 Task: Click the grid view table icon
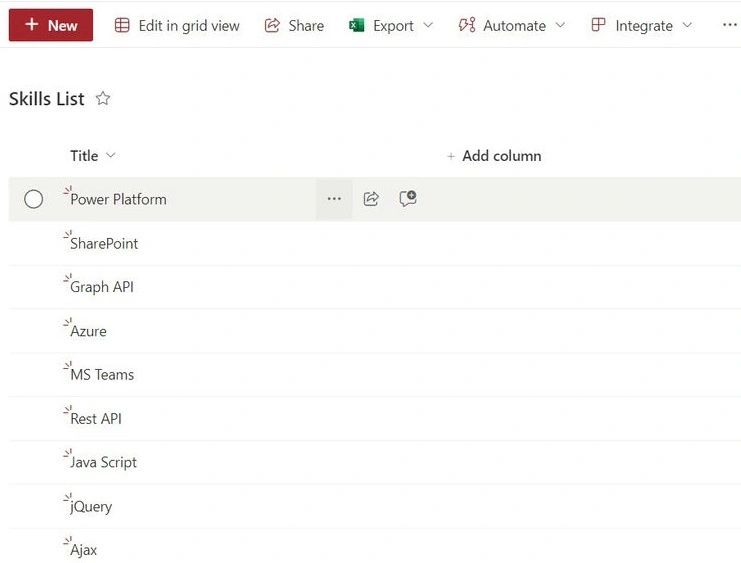(x=122, y=25)
